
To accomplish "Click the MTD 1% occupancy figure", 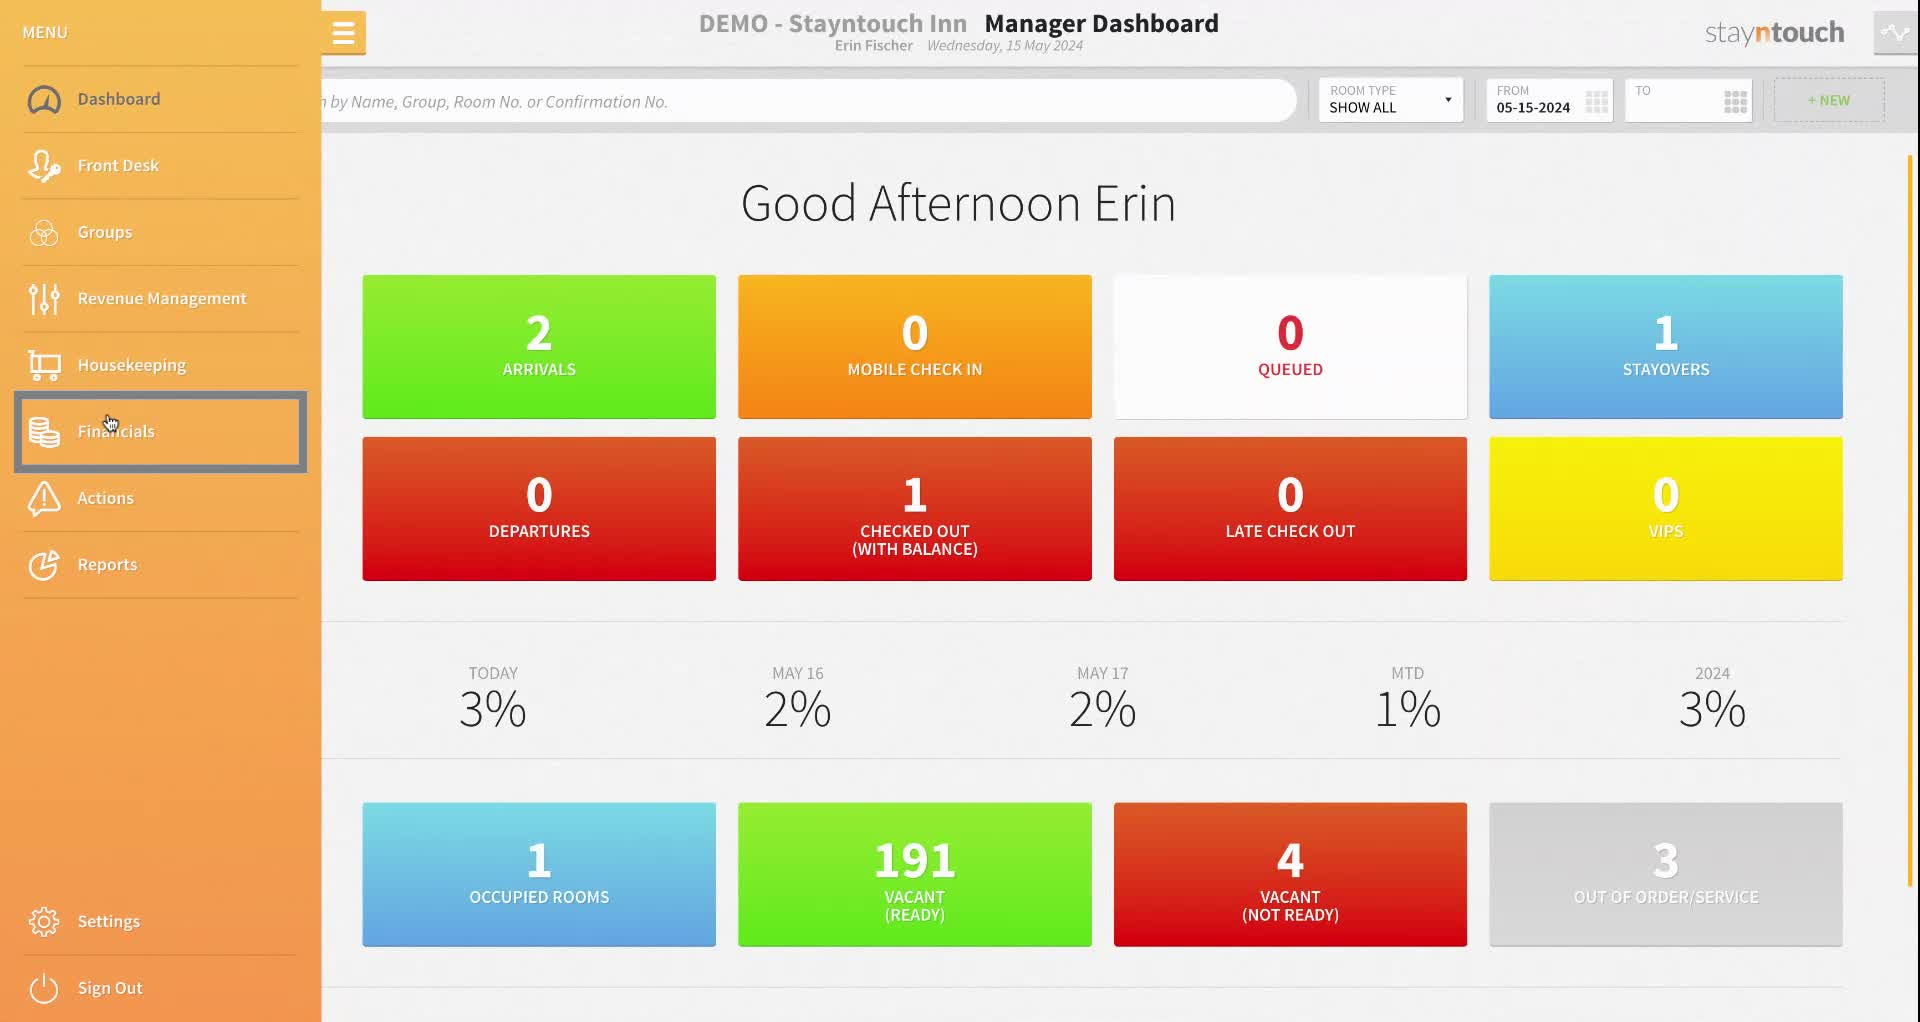I will (1408, 709).
